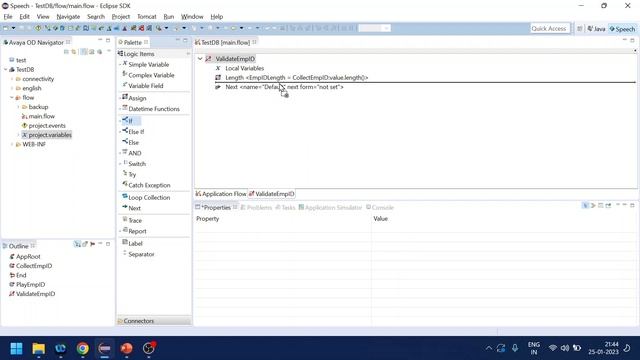This screenshot has height=360, width=640.
Task: Toggle the Logic Items palette drawer
Action: click(x=154, y=54)
